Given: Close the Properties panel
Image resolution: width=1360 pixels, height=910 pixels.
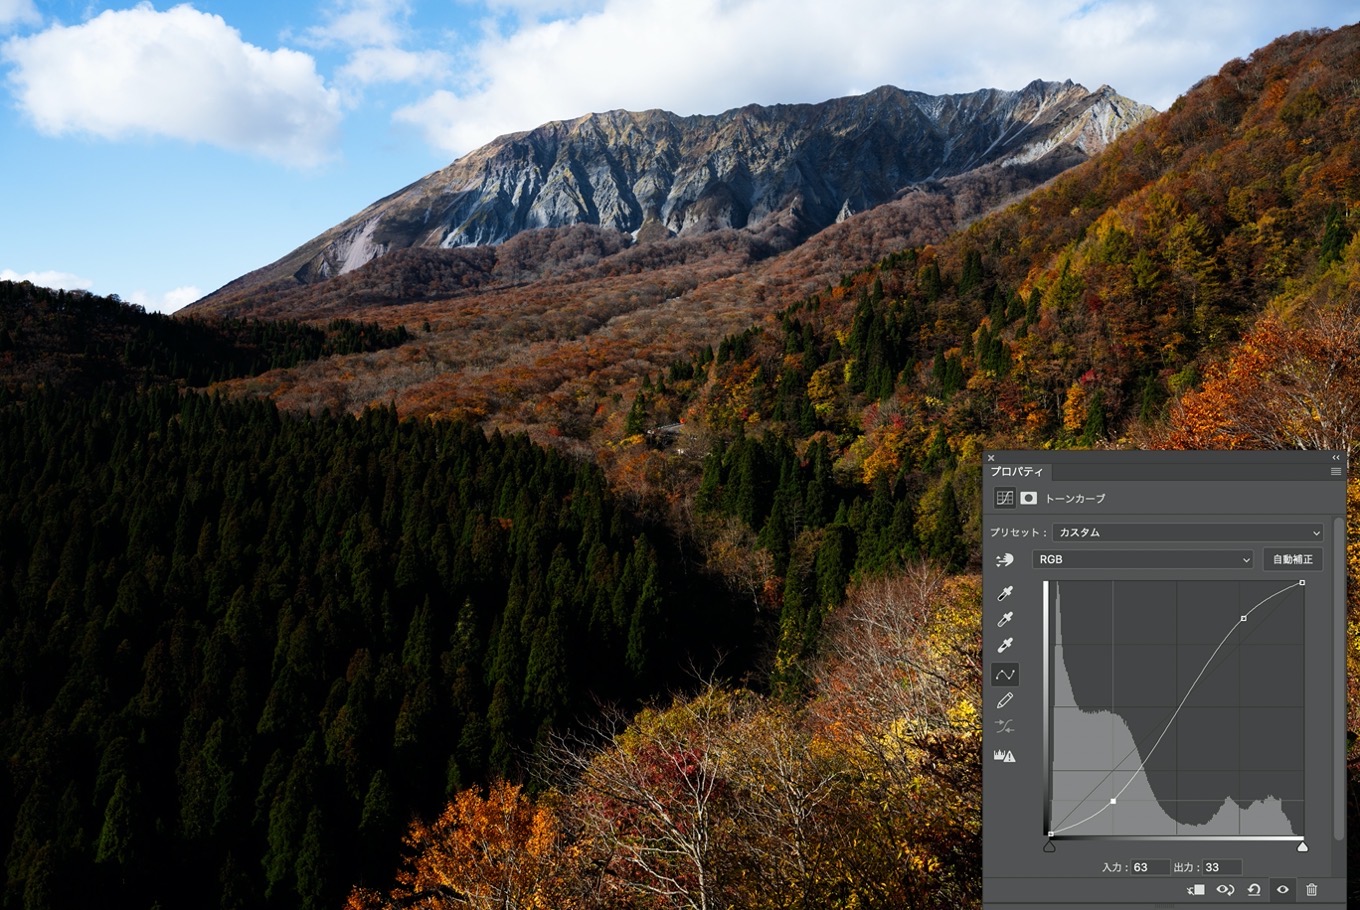Looking at the screenshot, I should pyautogui.click(x=991, y=458).
